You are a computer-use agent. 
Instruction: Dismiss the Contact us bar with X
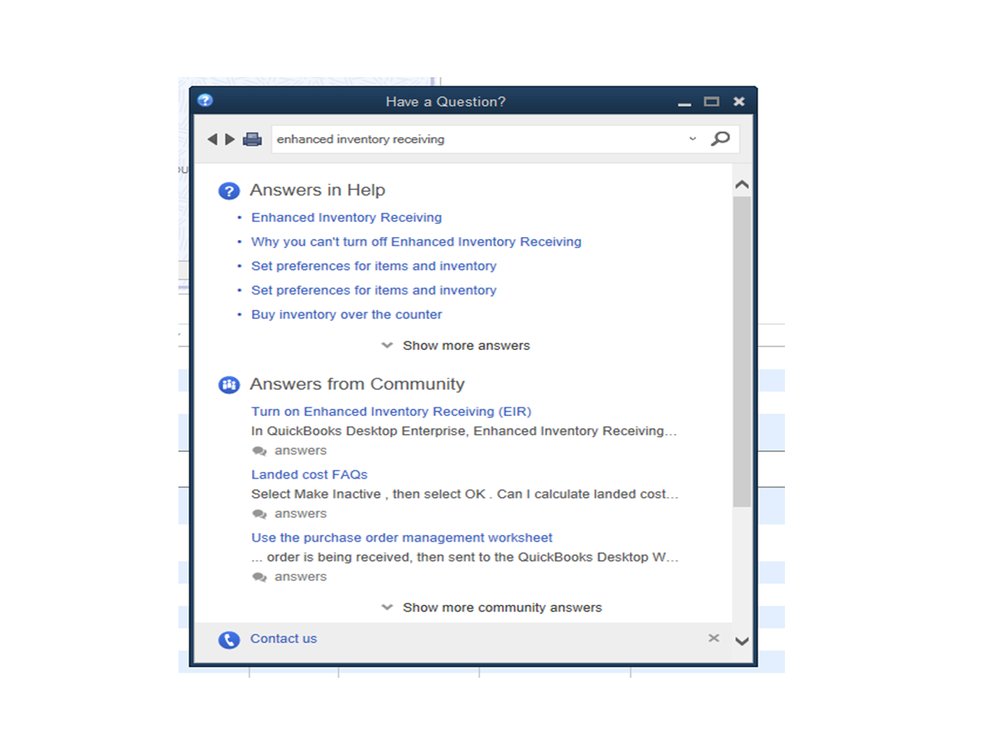click(x=714, y=638)
